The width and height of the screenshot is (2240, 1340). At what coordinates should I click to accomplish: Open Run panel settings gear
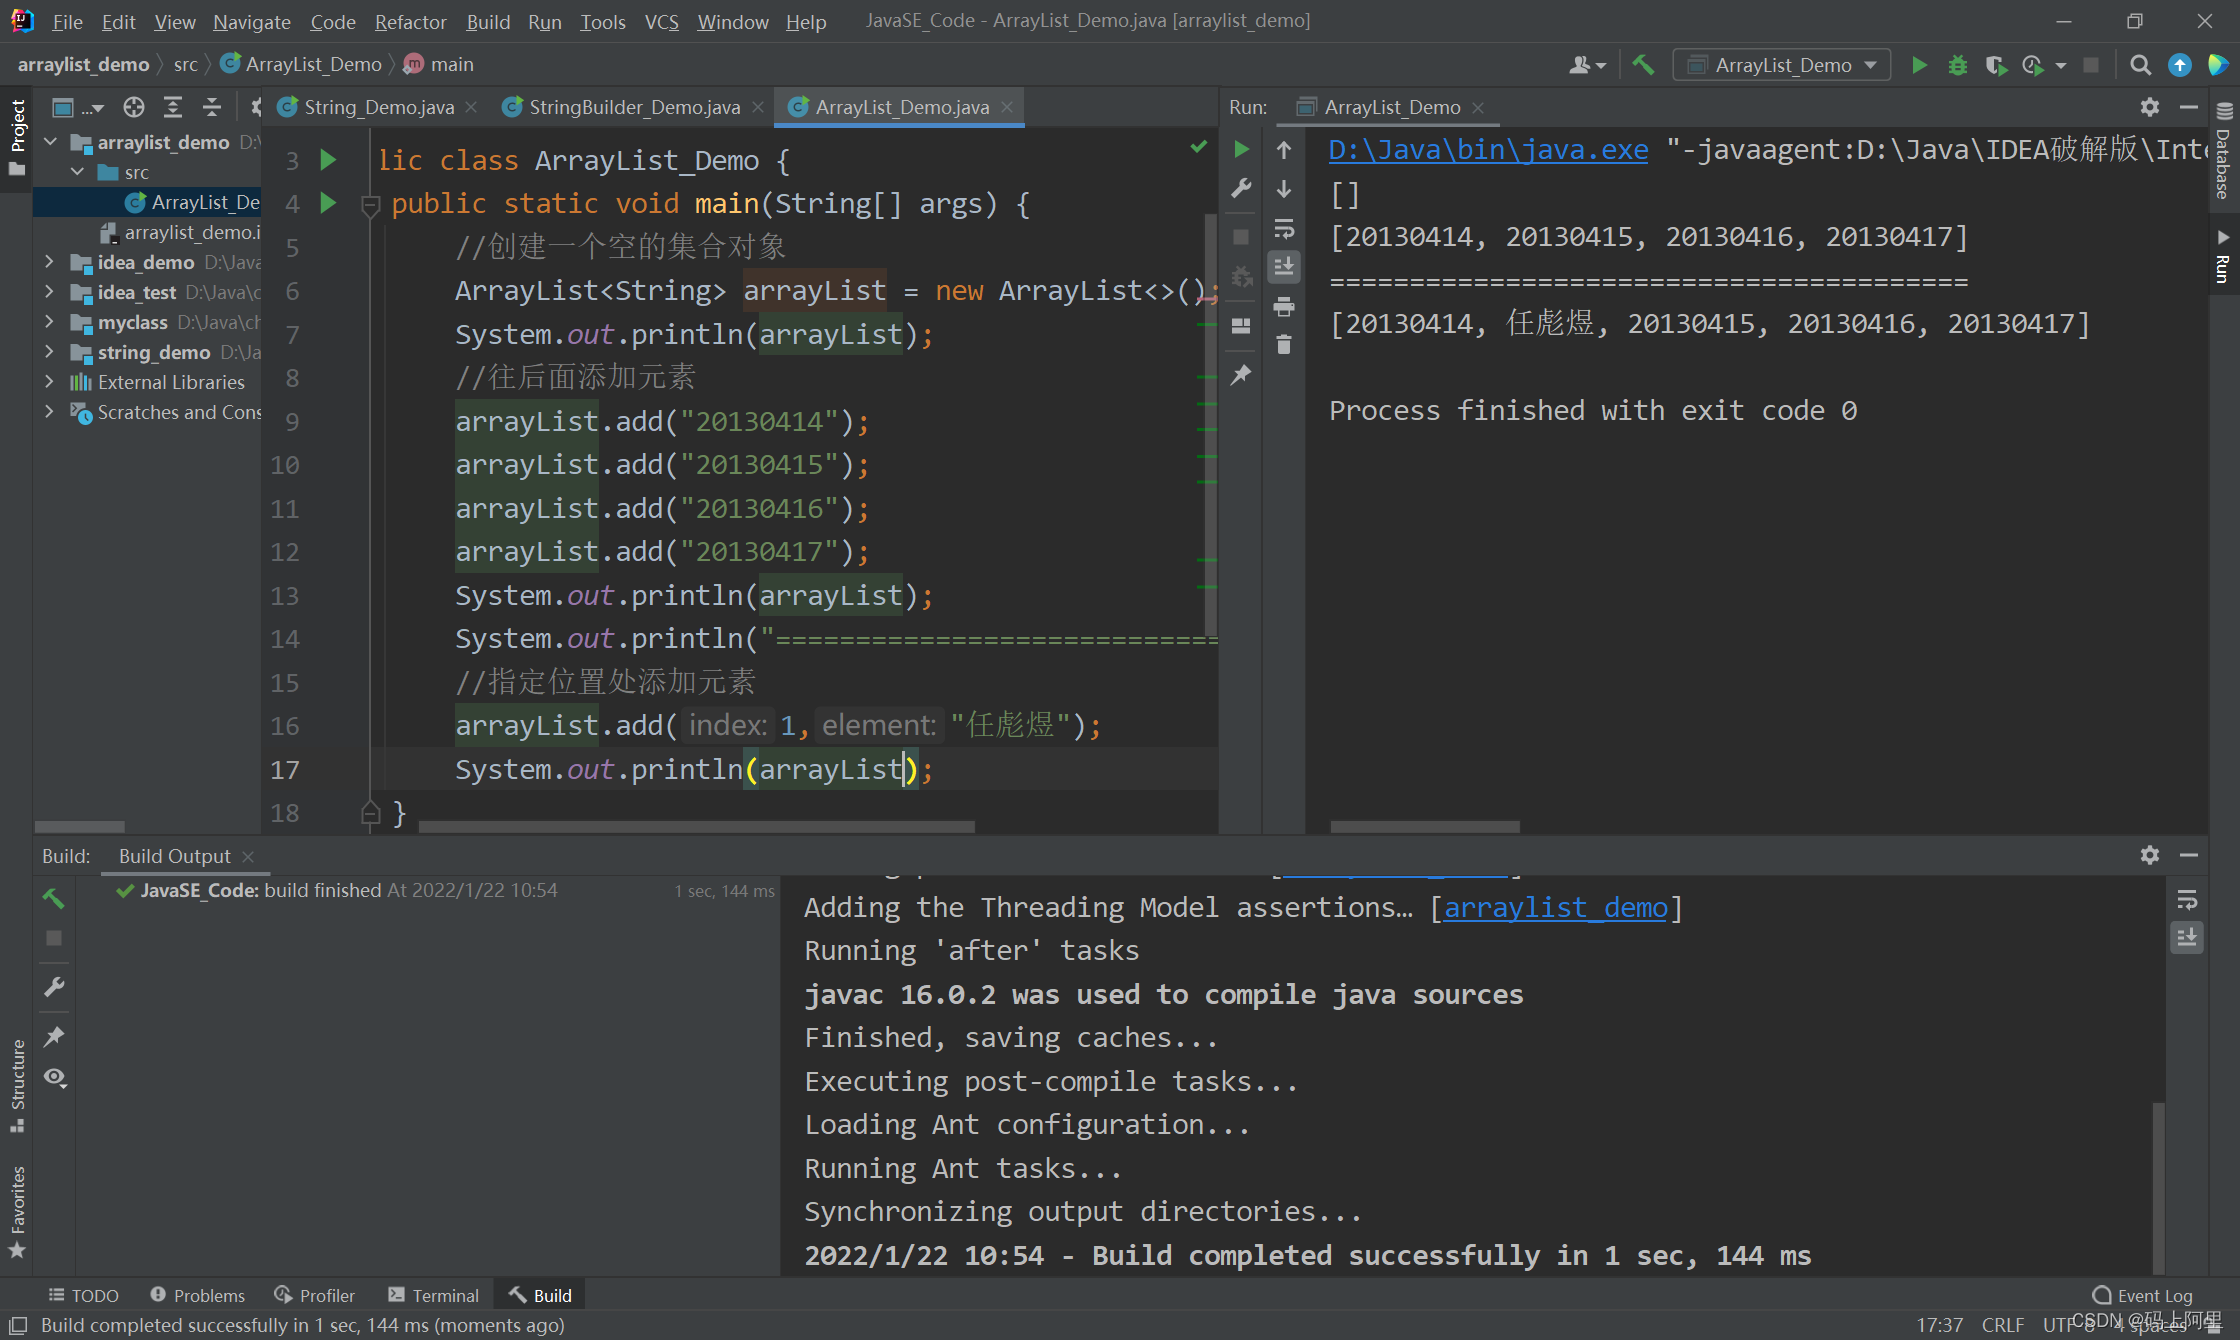[x=2149, y=107]
